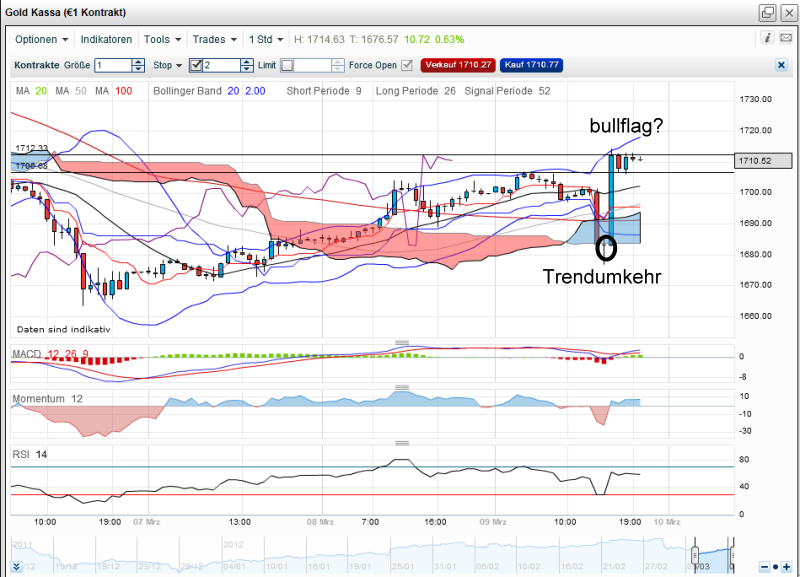This screenshot has height=577, width=800.
Task: Click the Verkauf 1710.27 sell icon button
Action: pyautogui.click(x=458, y=63)
